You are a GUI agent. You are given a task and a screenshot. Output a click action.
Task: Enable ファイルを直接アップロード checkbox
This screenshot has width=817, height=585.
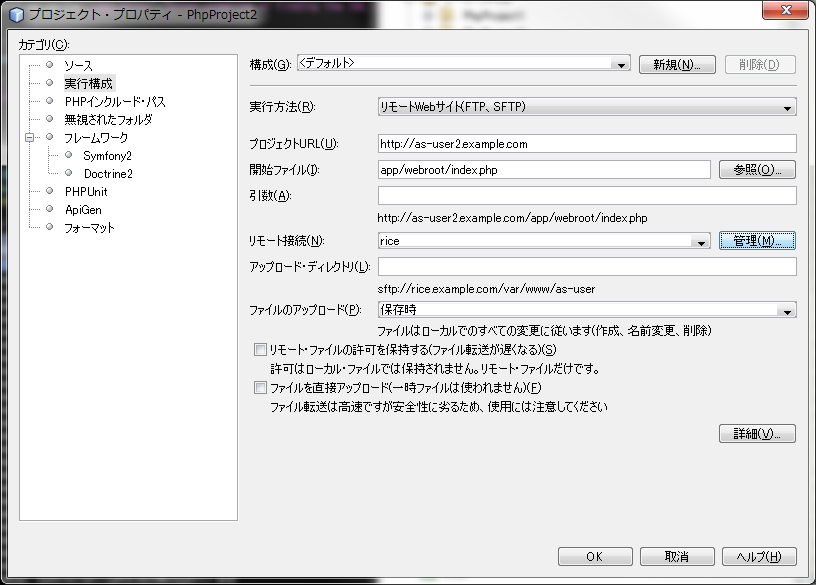coord(260,388)
